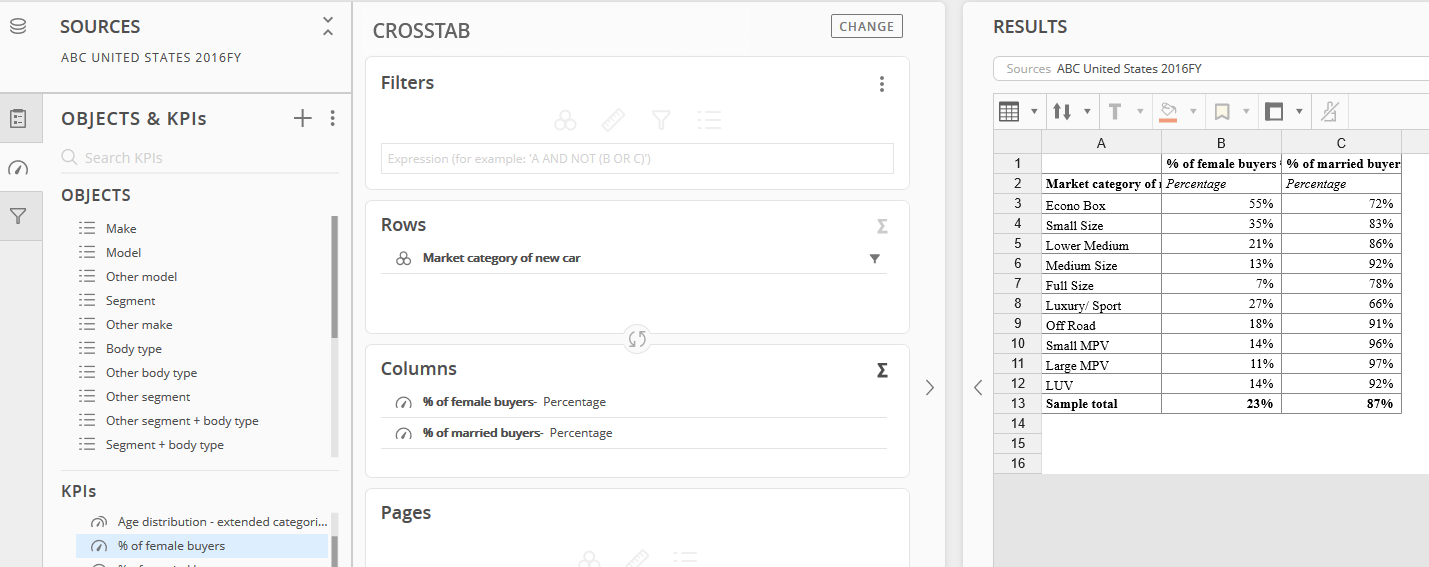Open the objects list sidebar icon
This screenshot has width=1429, height=567.
[x=18, y=119]
